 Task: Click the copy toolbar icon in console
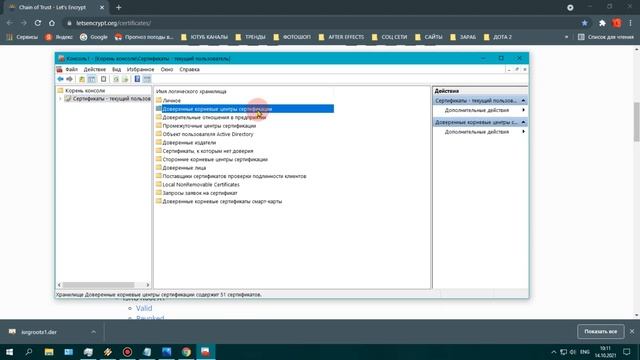(104, 79)
